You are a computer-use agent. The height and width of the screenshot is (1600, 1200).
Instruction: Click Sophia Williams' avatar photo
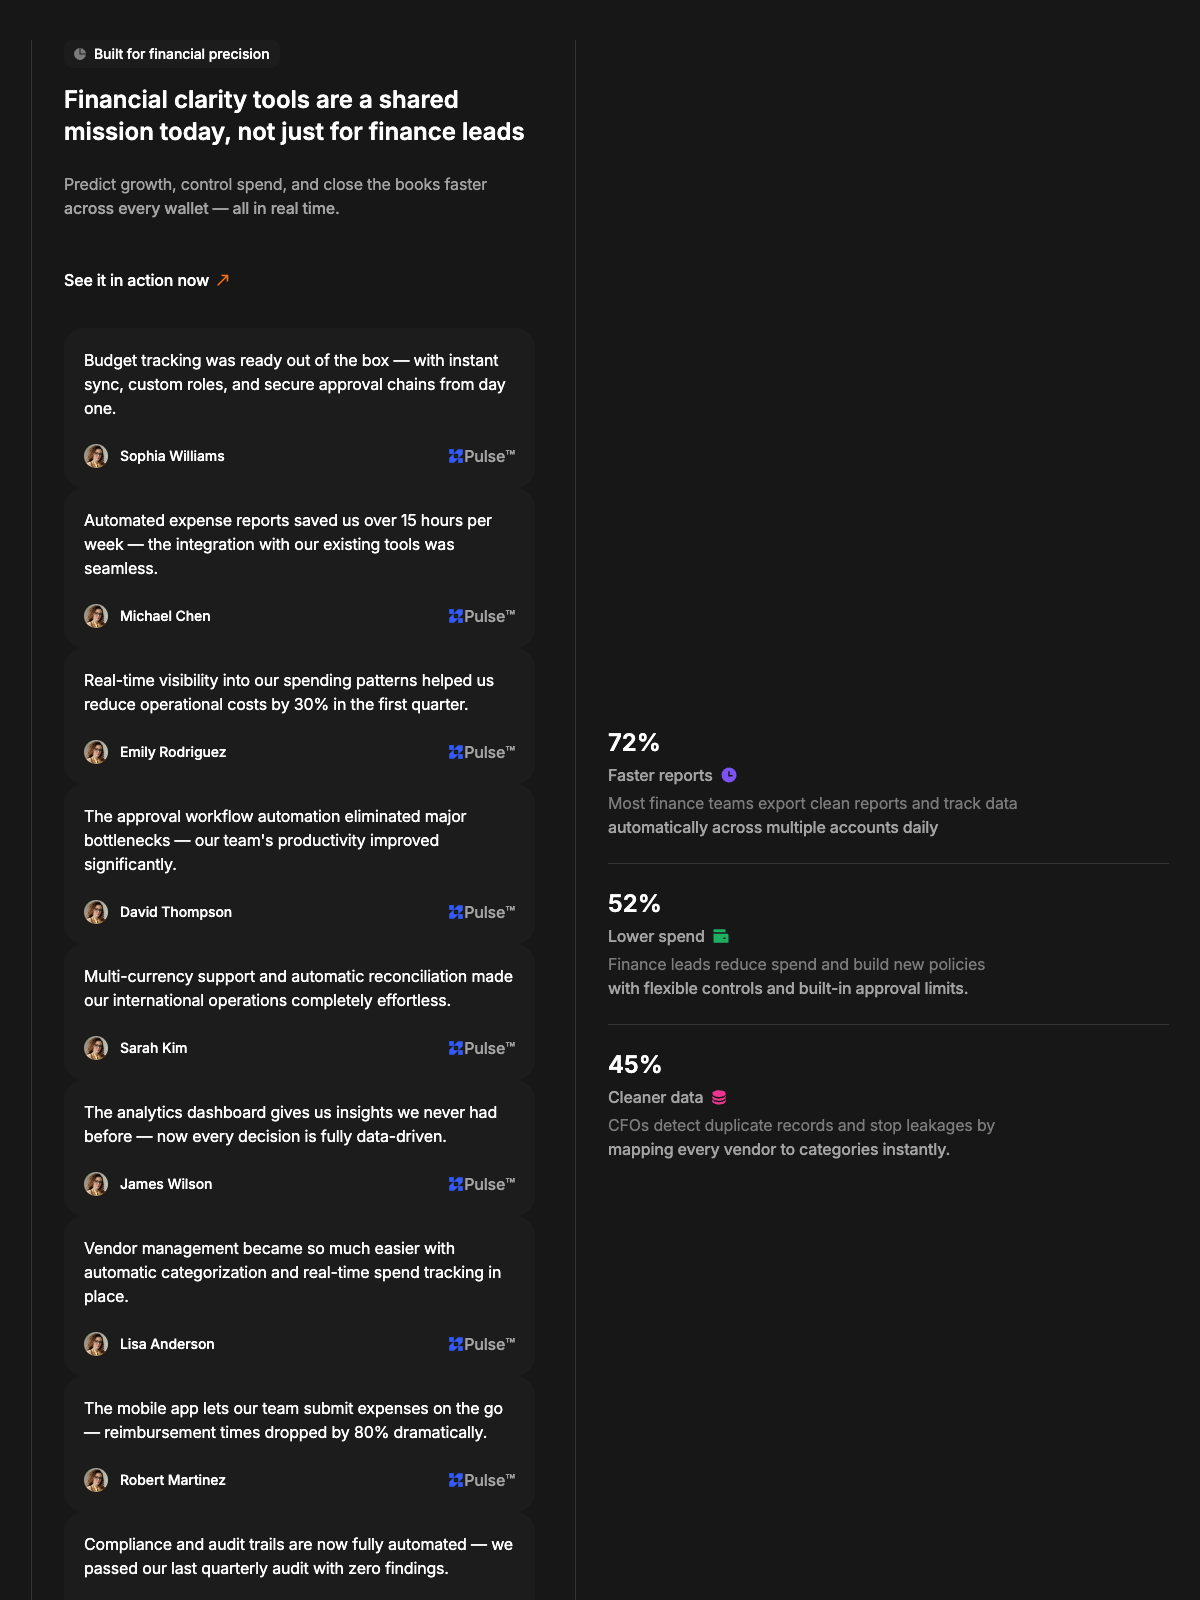[x=96, y=456]
